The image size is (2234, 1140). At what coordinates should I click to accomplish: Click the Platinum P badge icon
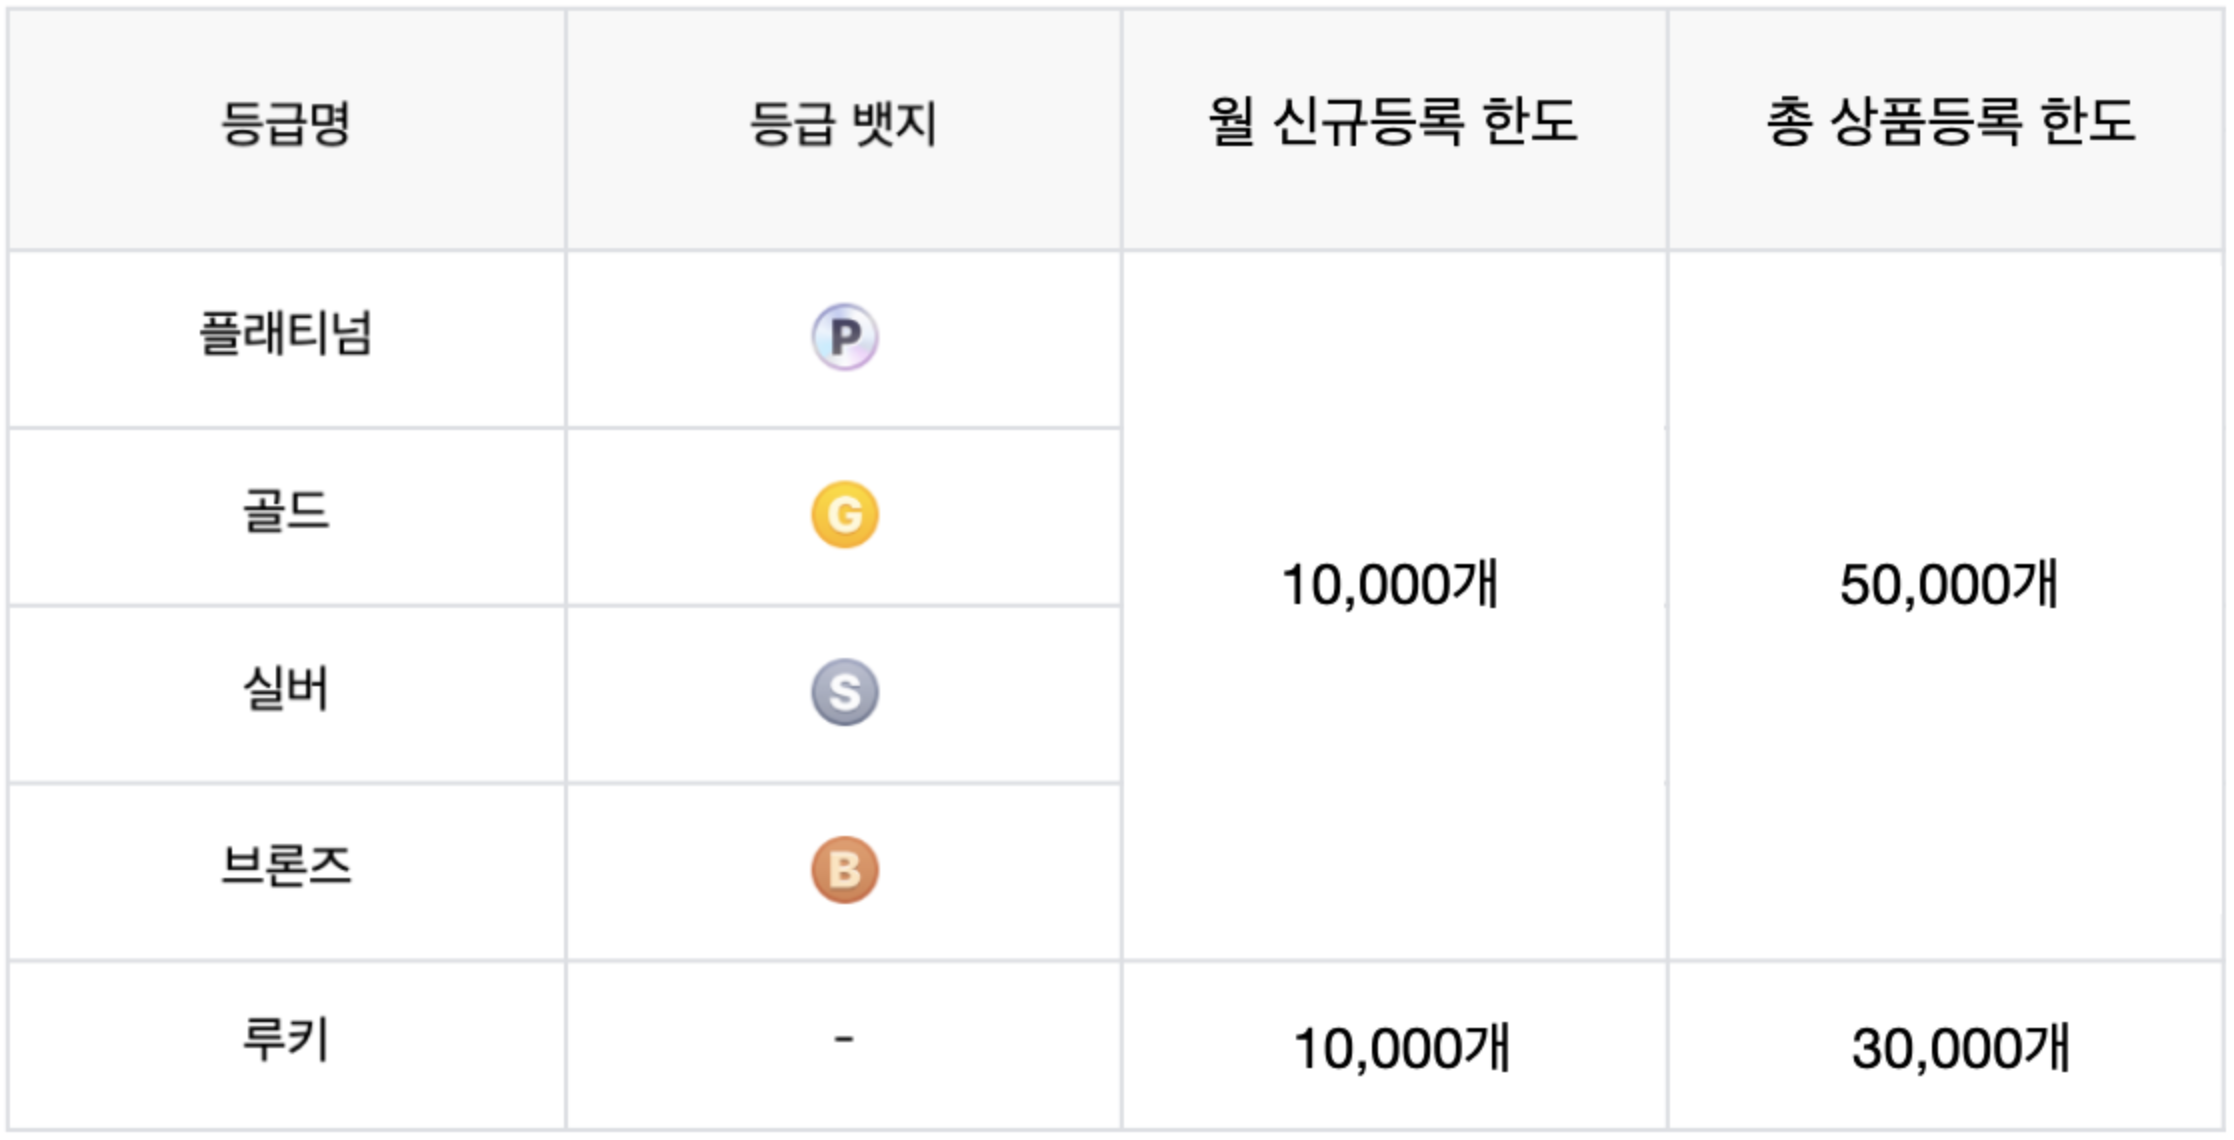click(845, 337)
